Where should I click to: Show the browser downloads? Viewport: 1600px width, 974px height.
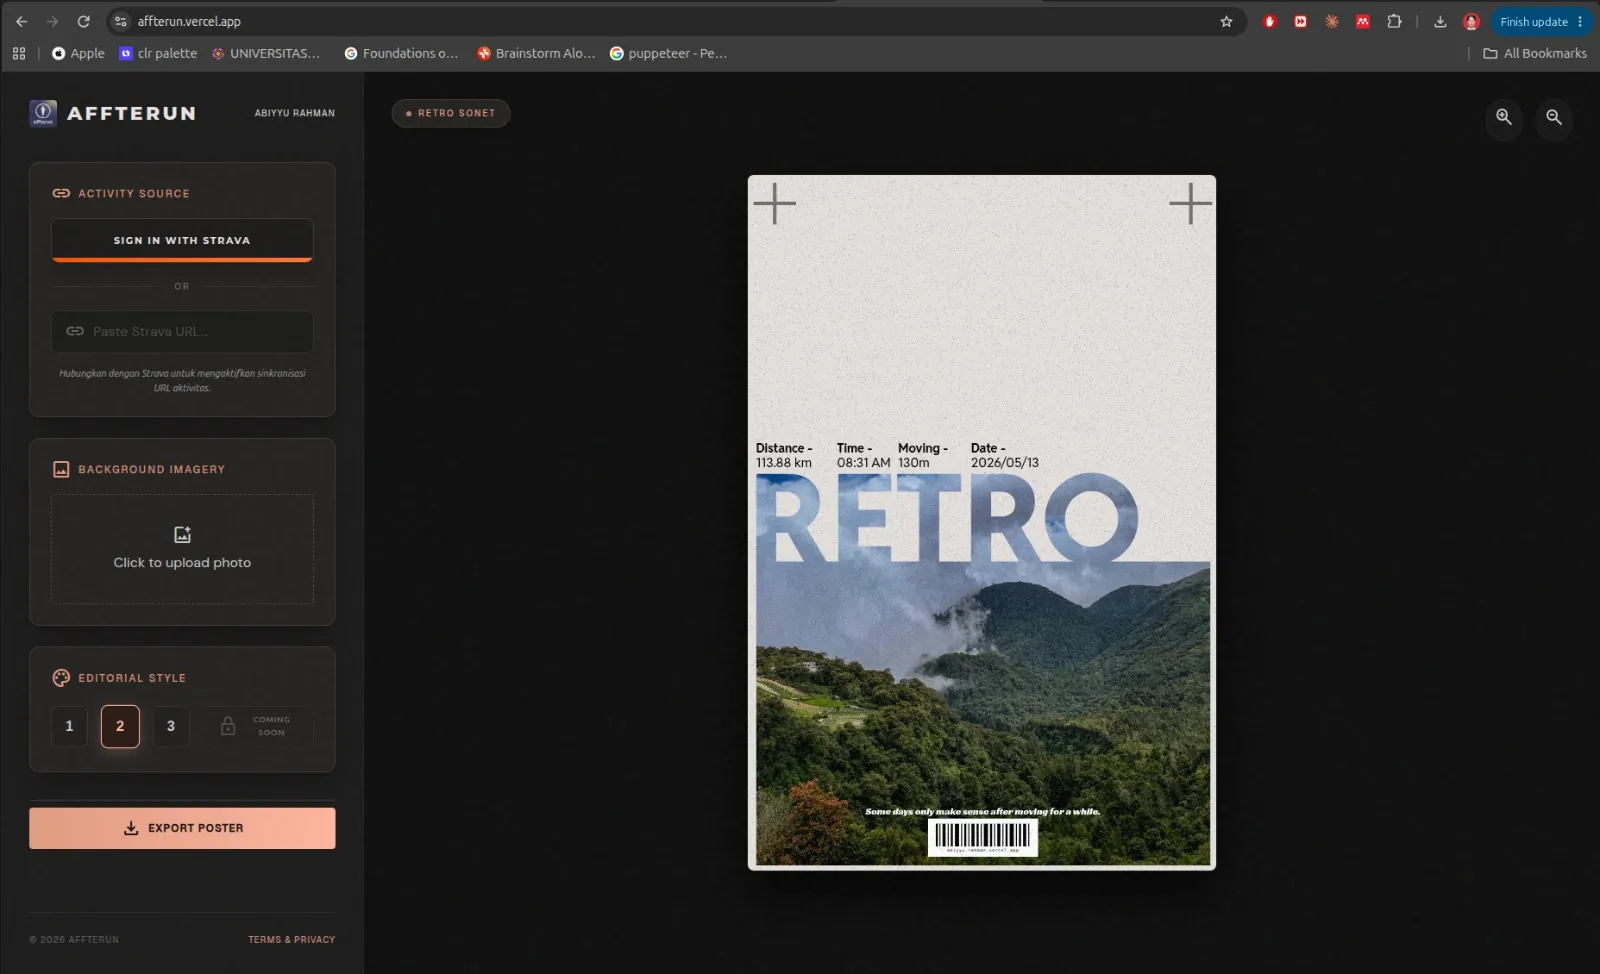1440,21
